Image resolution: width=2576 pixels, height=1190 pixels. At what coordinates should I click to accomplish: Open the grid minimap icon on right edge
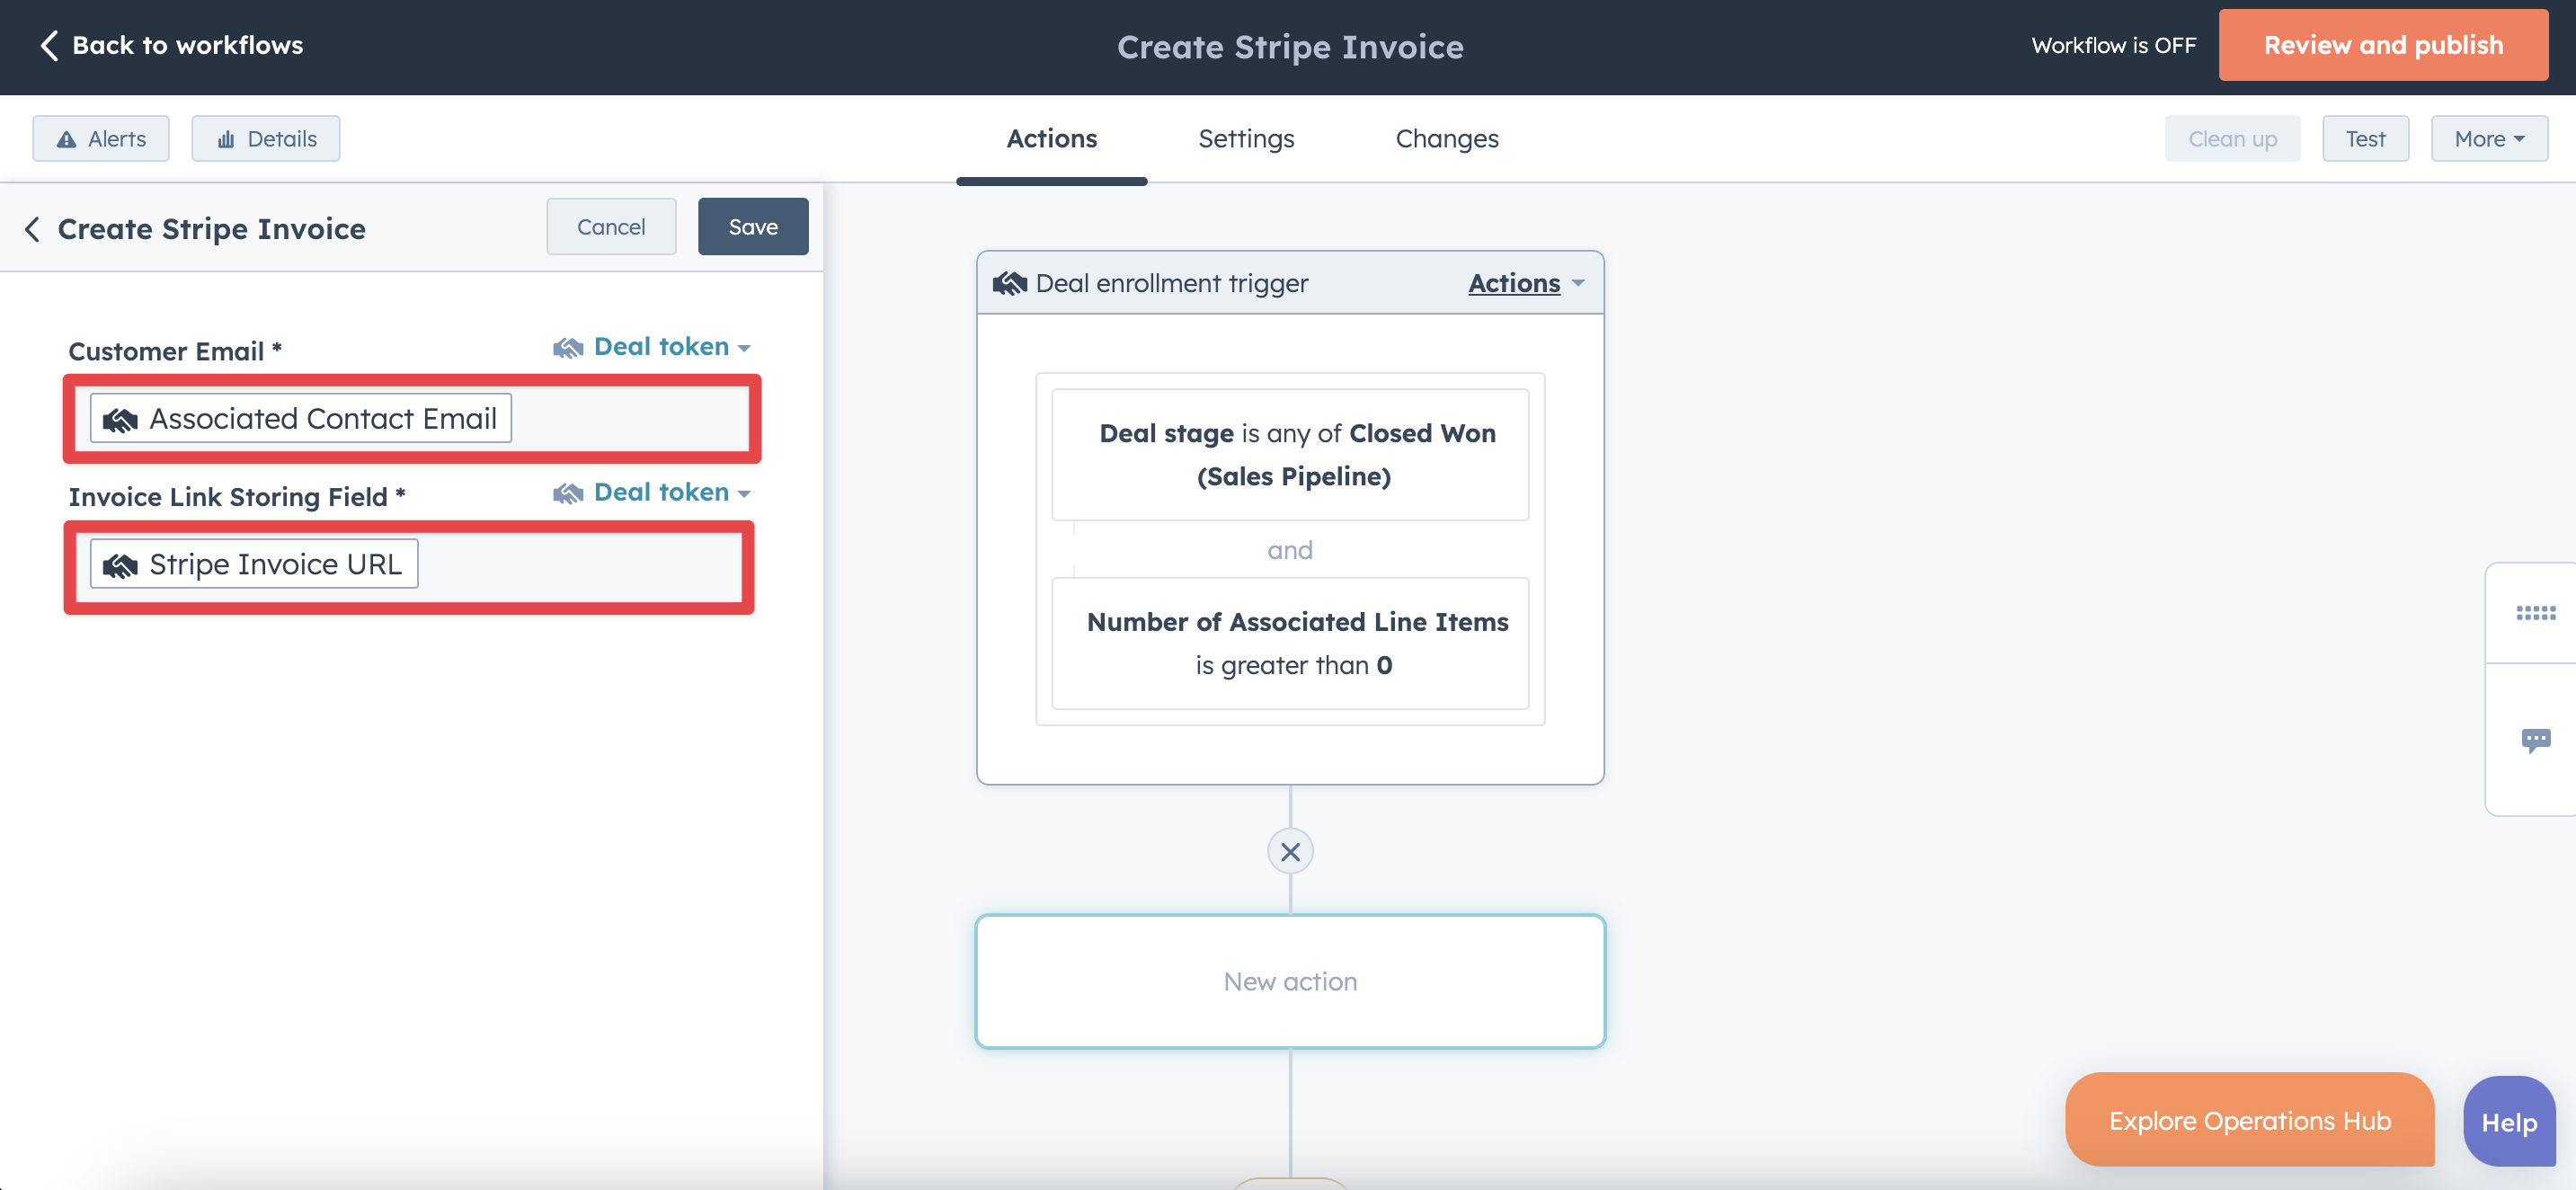tap(2535, 613)
